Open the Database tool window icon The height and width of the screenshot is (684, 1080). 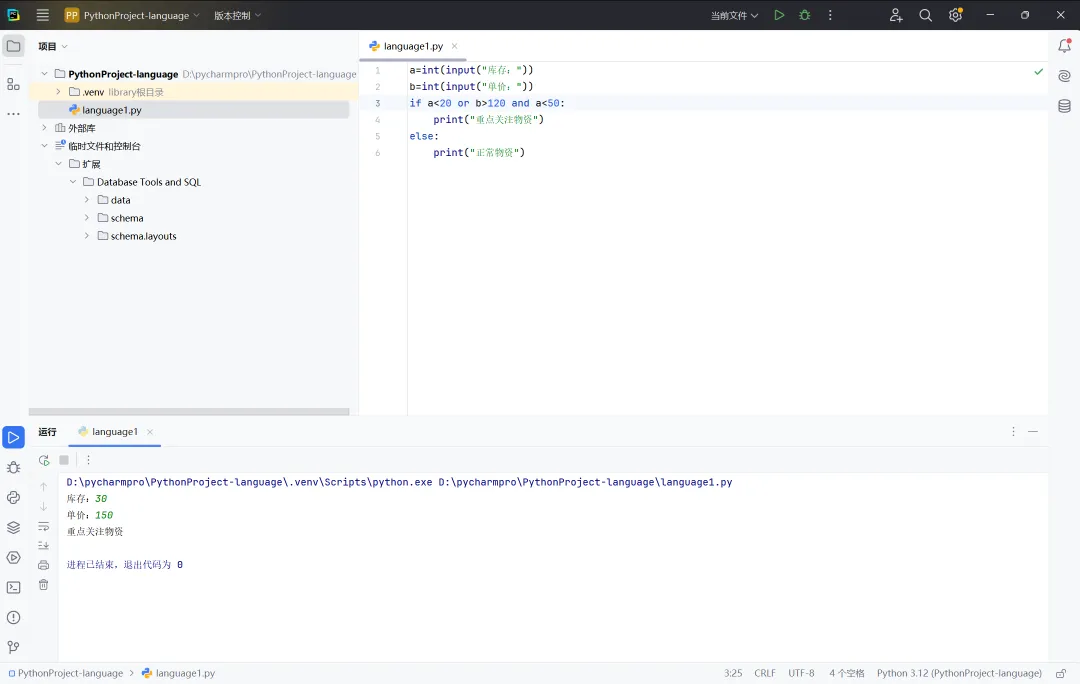(1064, 106)
